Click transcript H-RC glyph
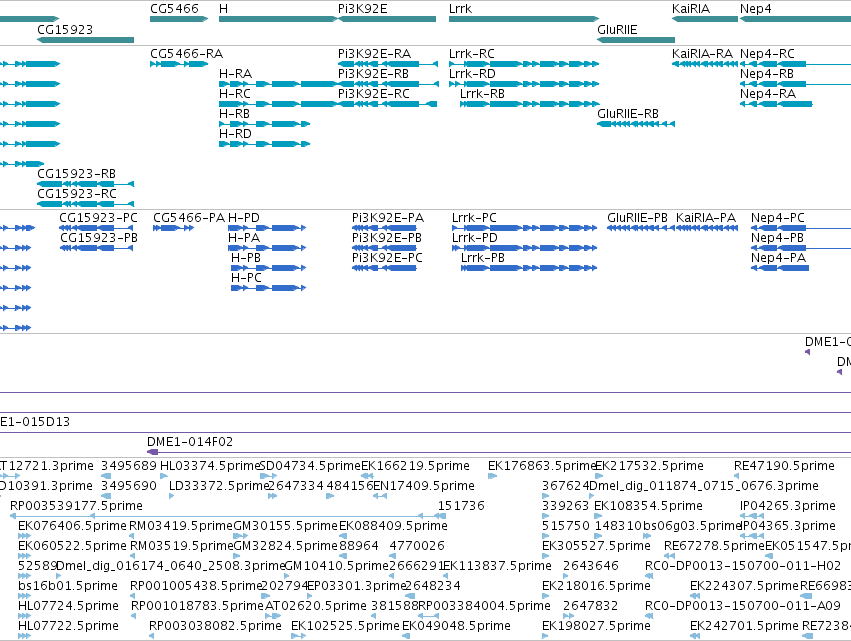 pos(278,104)
